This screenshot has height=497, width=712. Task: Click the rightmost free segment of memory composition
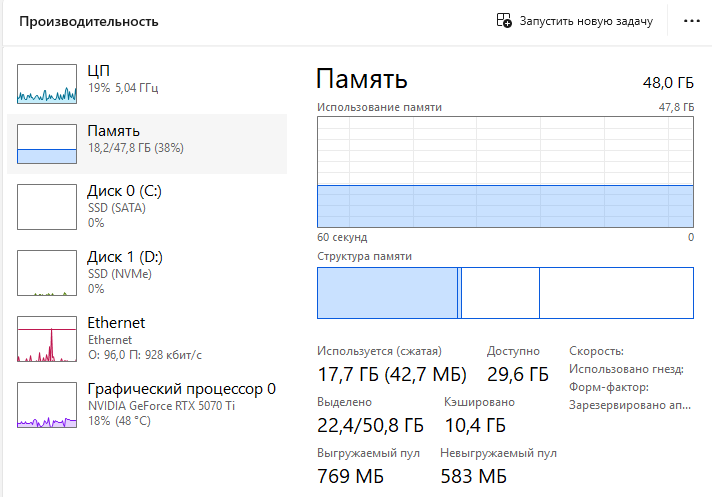coord(616,292)
